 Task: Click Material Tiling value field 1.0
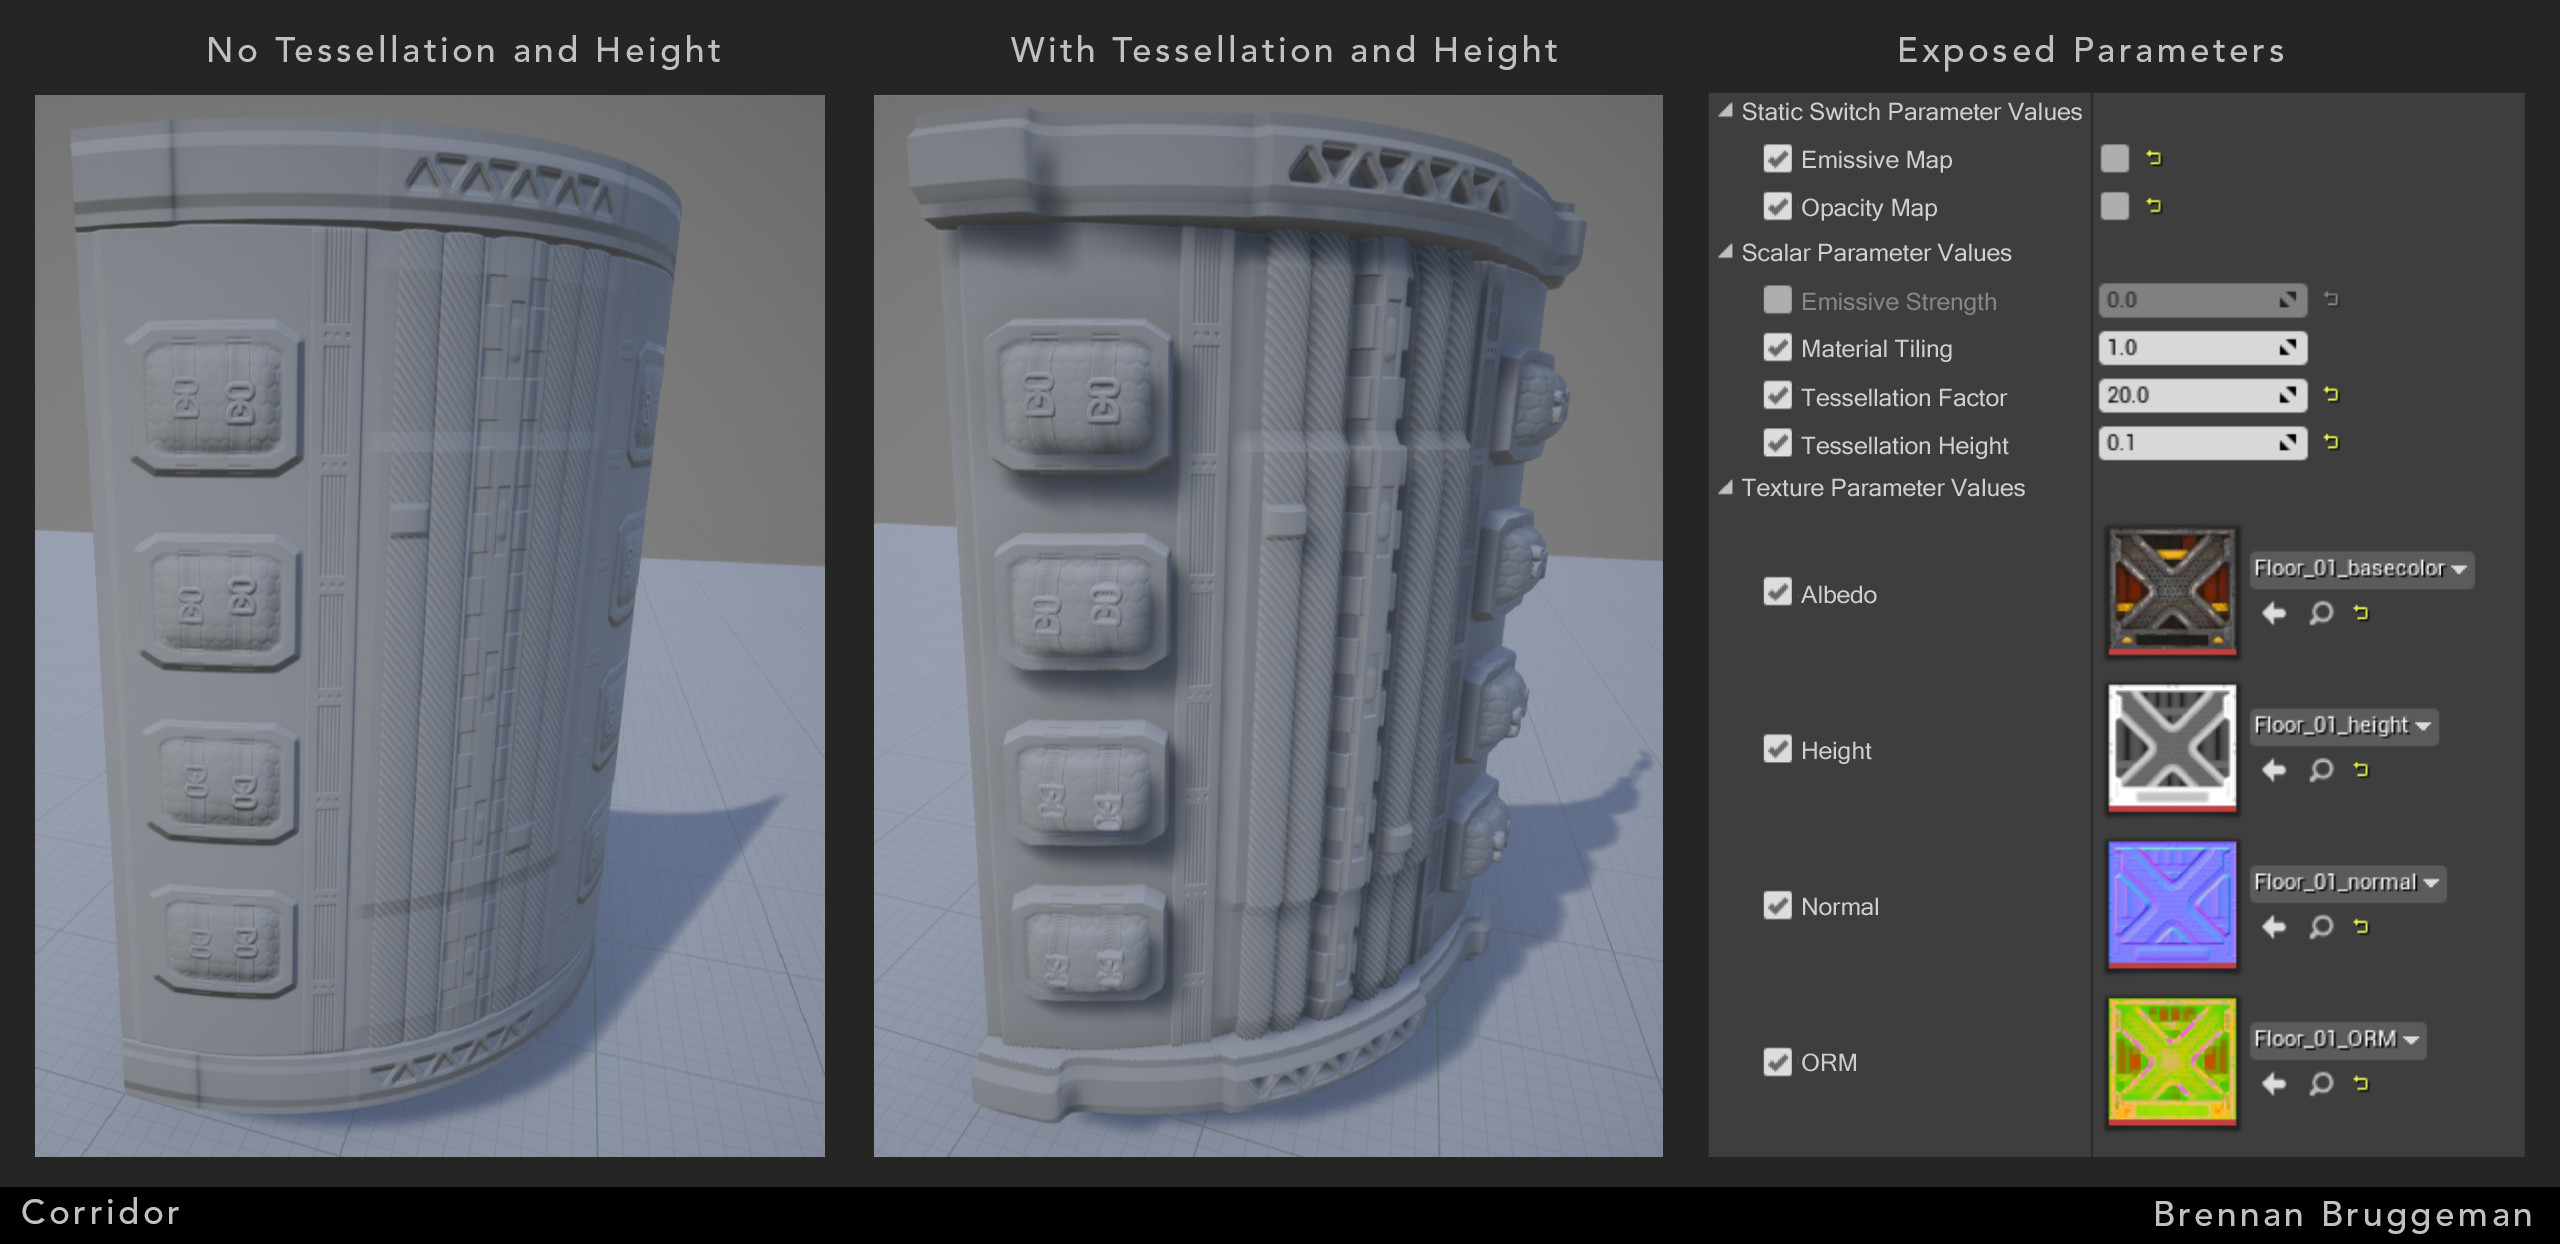(x=2202, y=348)
